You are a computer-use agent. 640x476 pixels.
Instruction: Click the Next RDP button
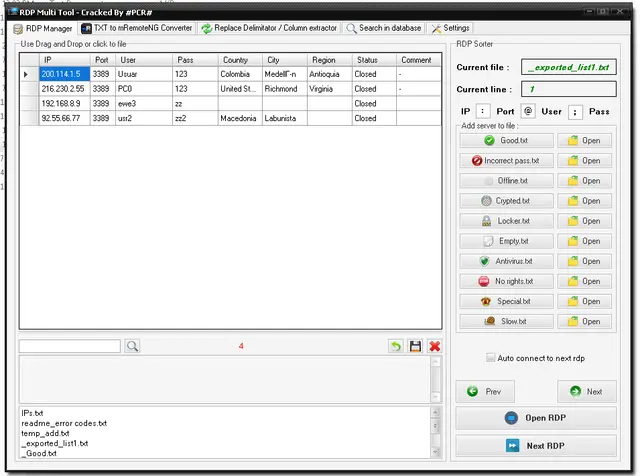point(535,445)
